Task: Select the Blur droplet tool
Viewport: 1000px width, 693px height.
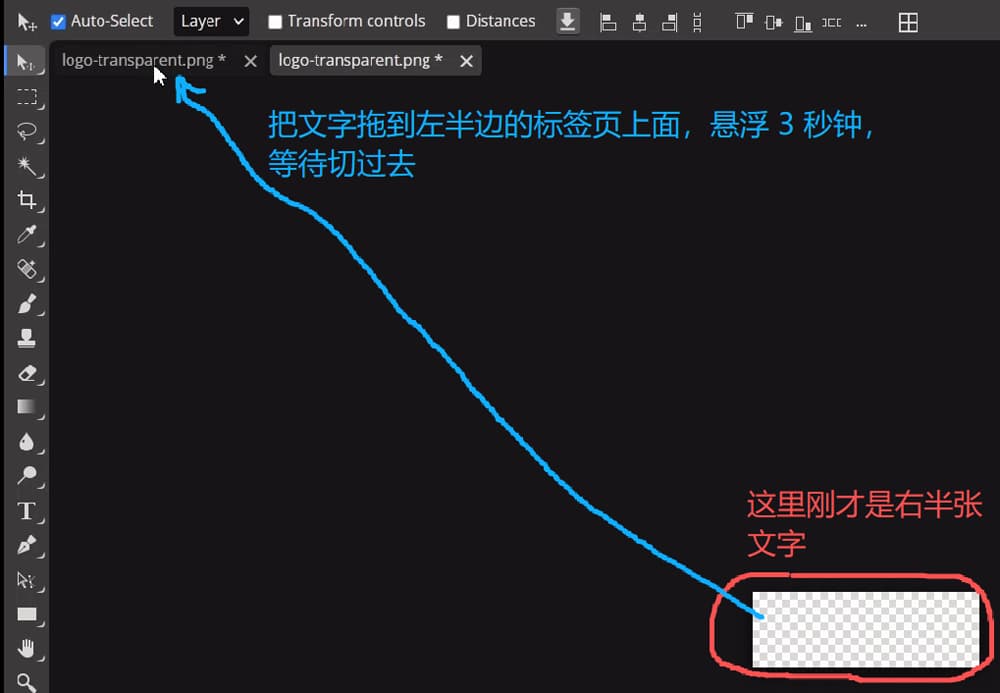Action: (26, 441)
